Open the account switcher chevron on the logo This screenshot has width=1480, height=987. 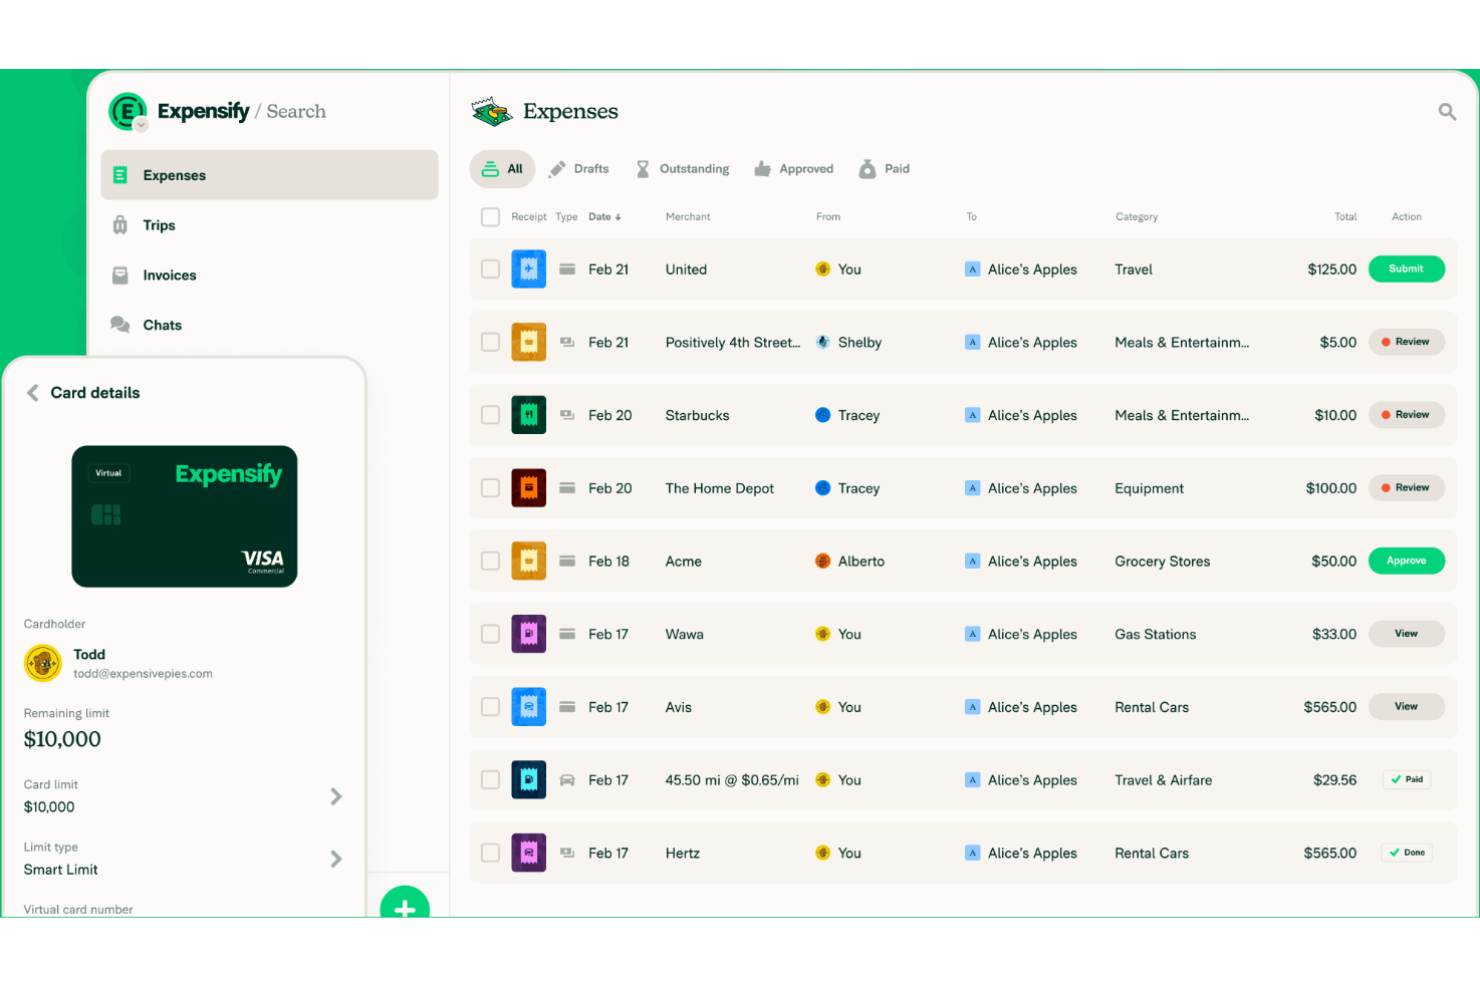coord(140,125)
